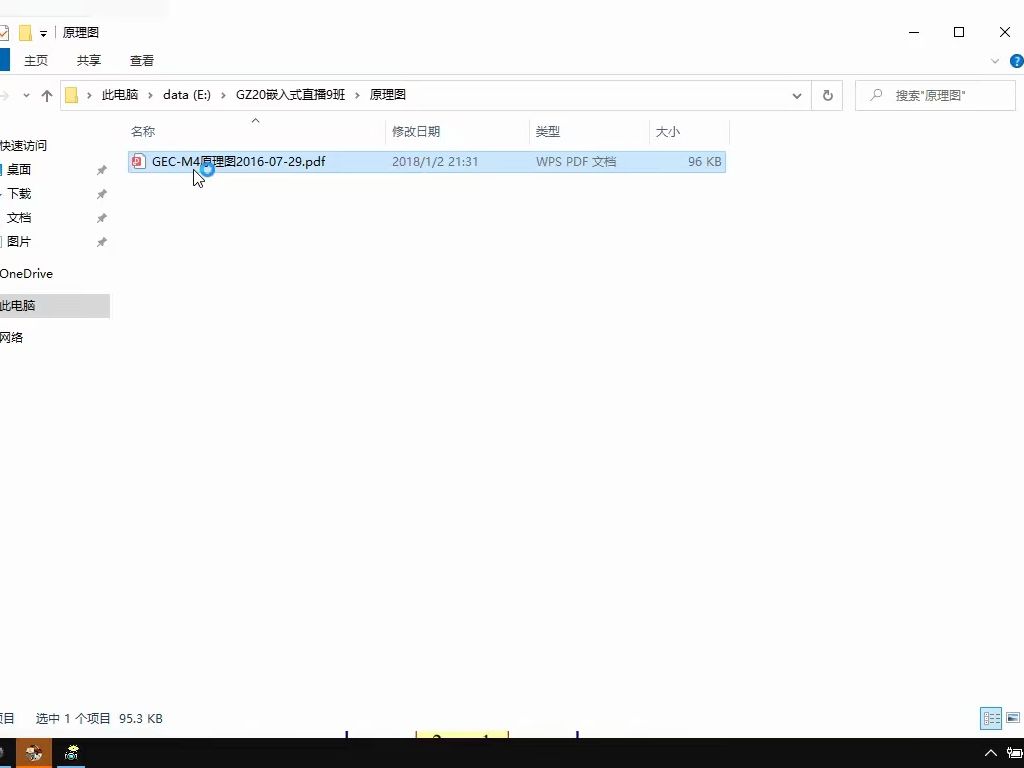Open the orange app on the taskbar
This screenshot has height=768, width=1024.
click(x=33, y=752)
